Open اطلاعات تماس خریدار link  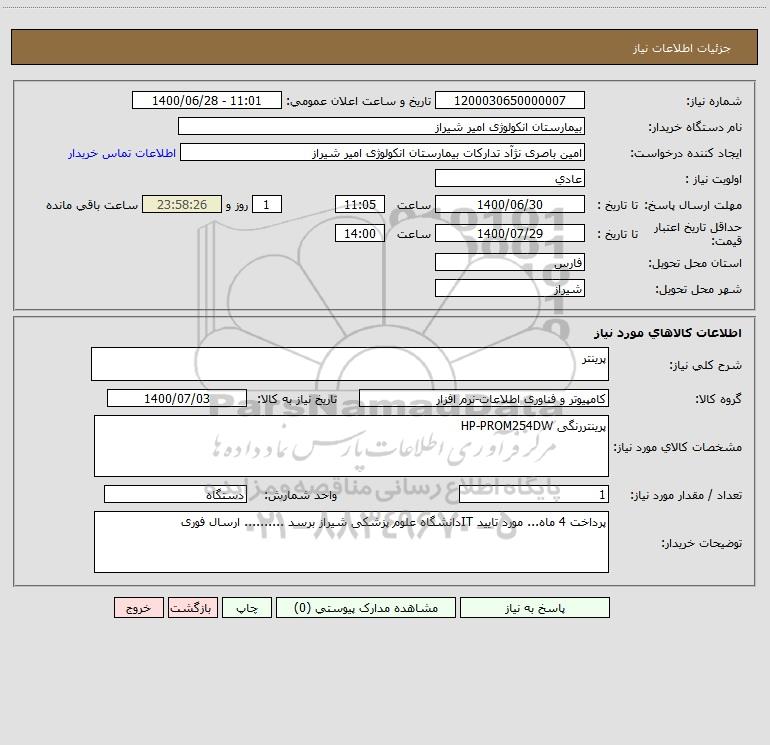(x=122, y=153)
